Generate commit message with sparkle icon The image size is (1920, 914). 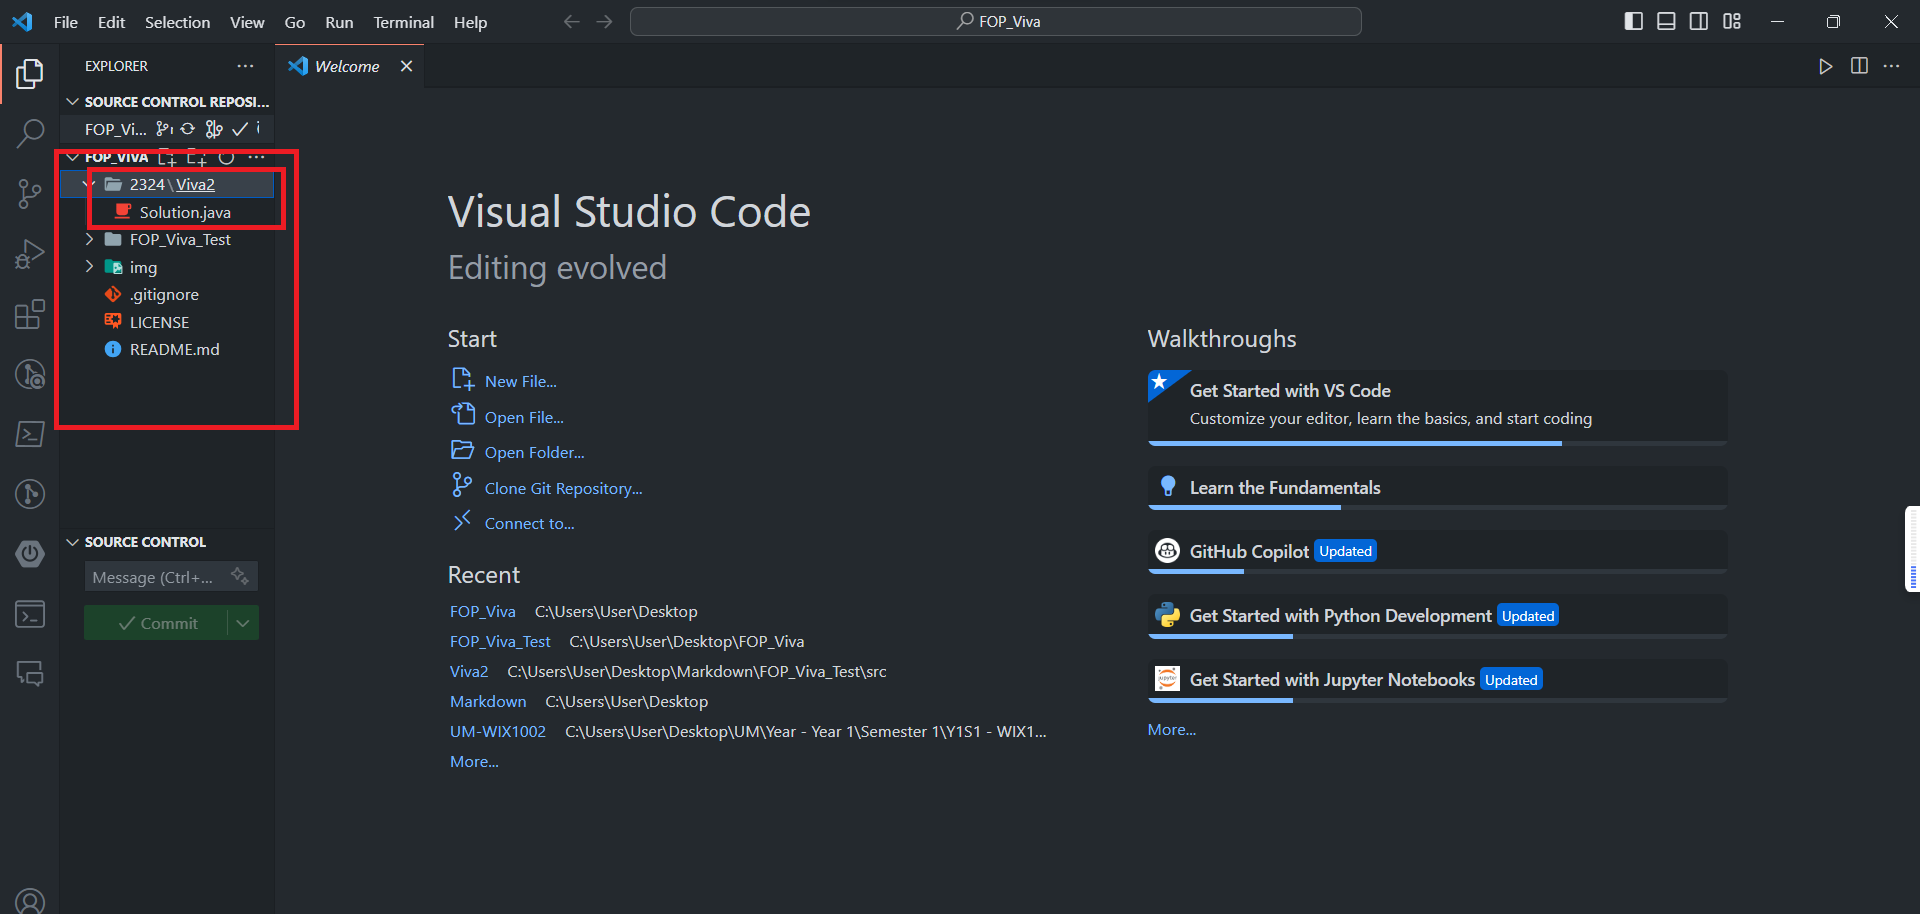click(x=240, y=576)
